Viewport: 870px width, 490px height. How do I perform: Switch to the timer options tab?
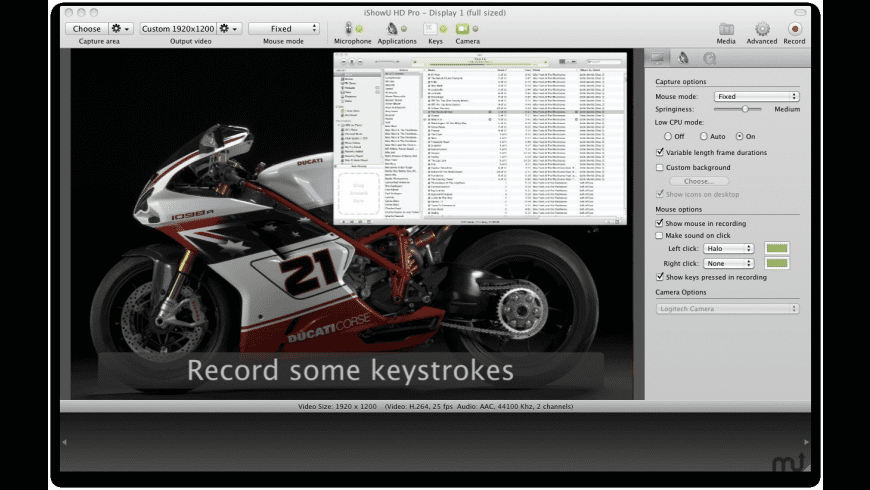(x=709, y=58)
